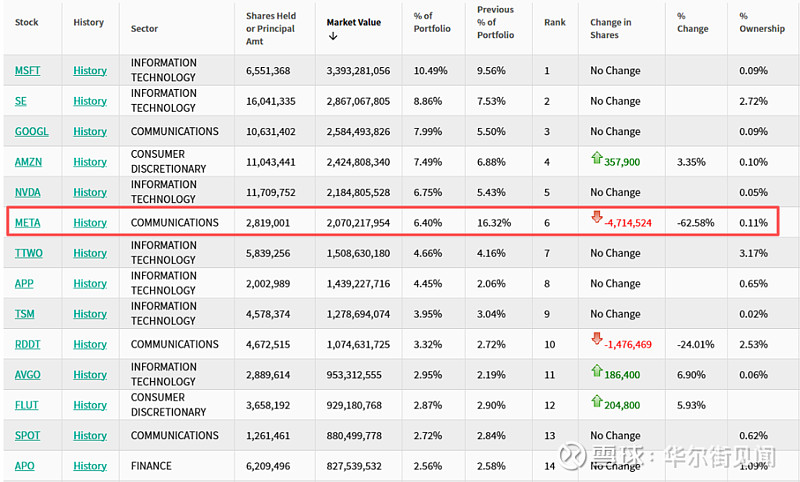Click the green up arrow for AMZN
The height and width of the screenshot is (482, 800).
pos(596,158)
